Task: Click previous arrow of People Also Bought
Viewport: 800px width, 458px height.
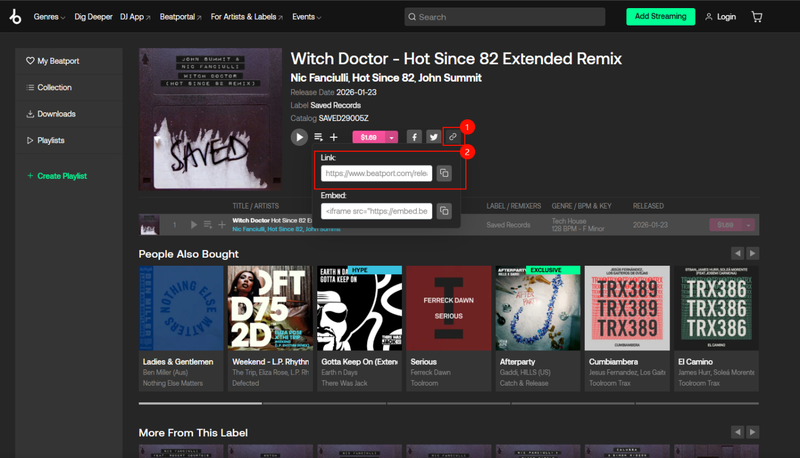Action: pyautogui.click(x=737, y=253)
